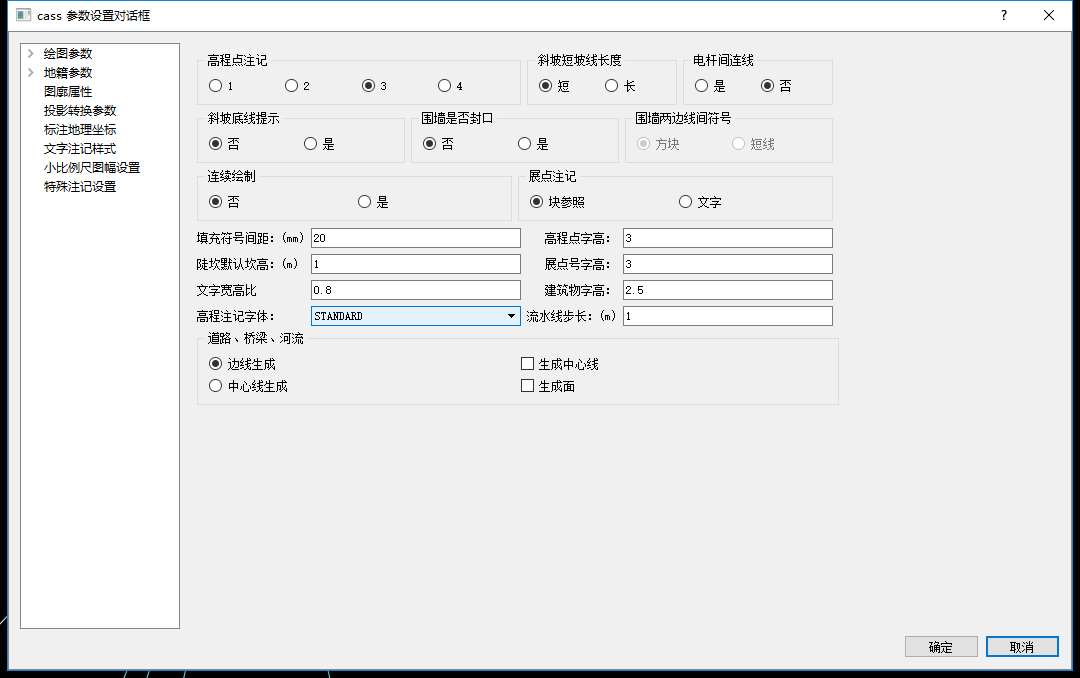
Task: Enable the 生成面 checkbox
Action: point(527,385)
